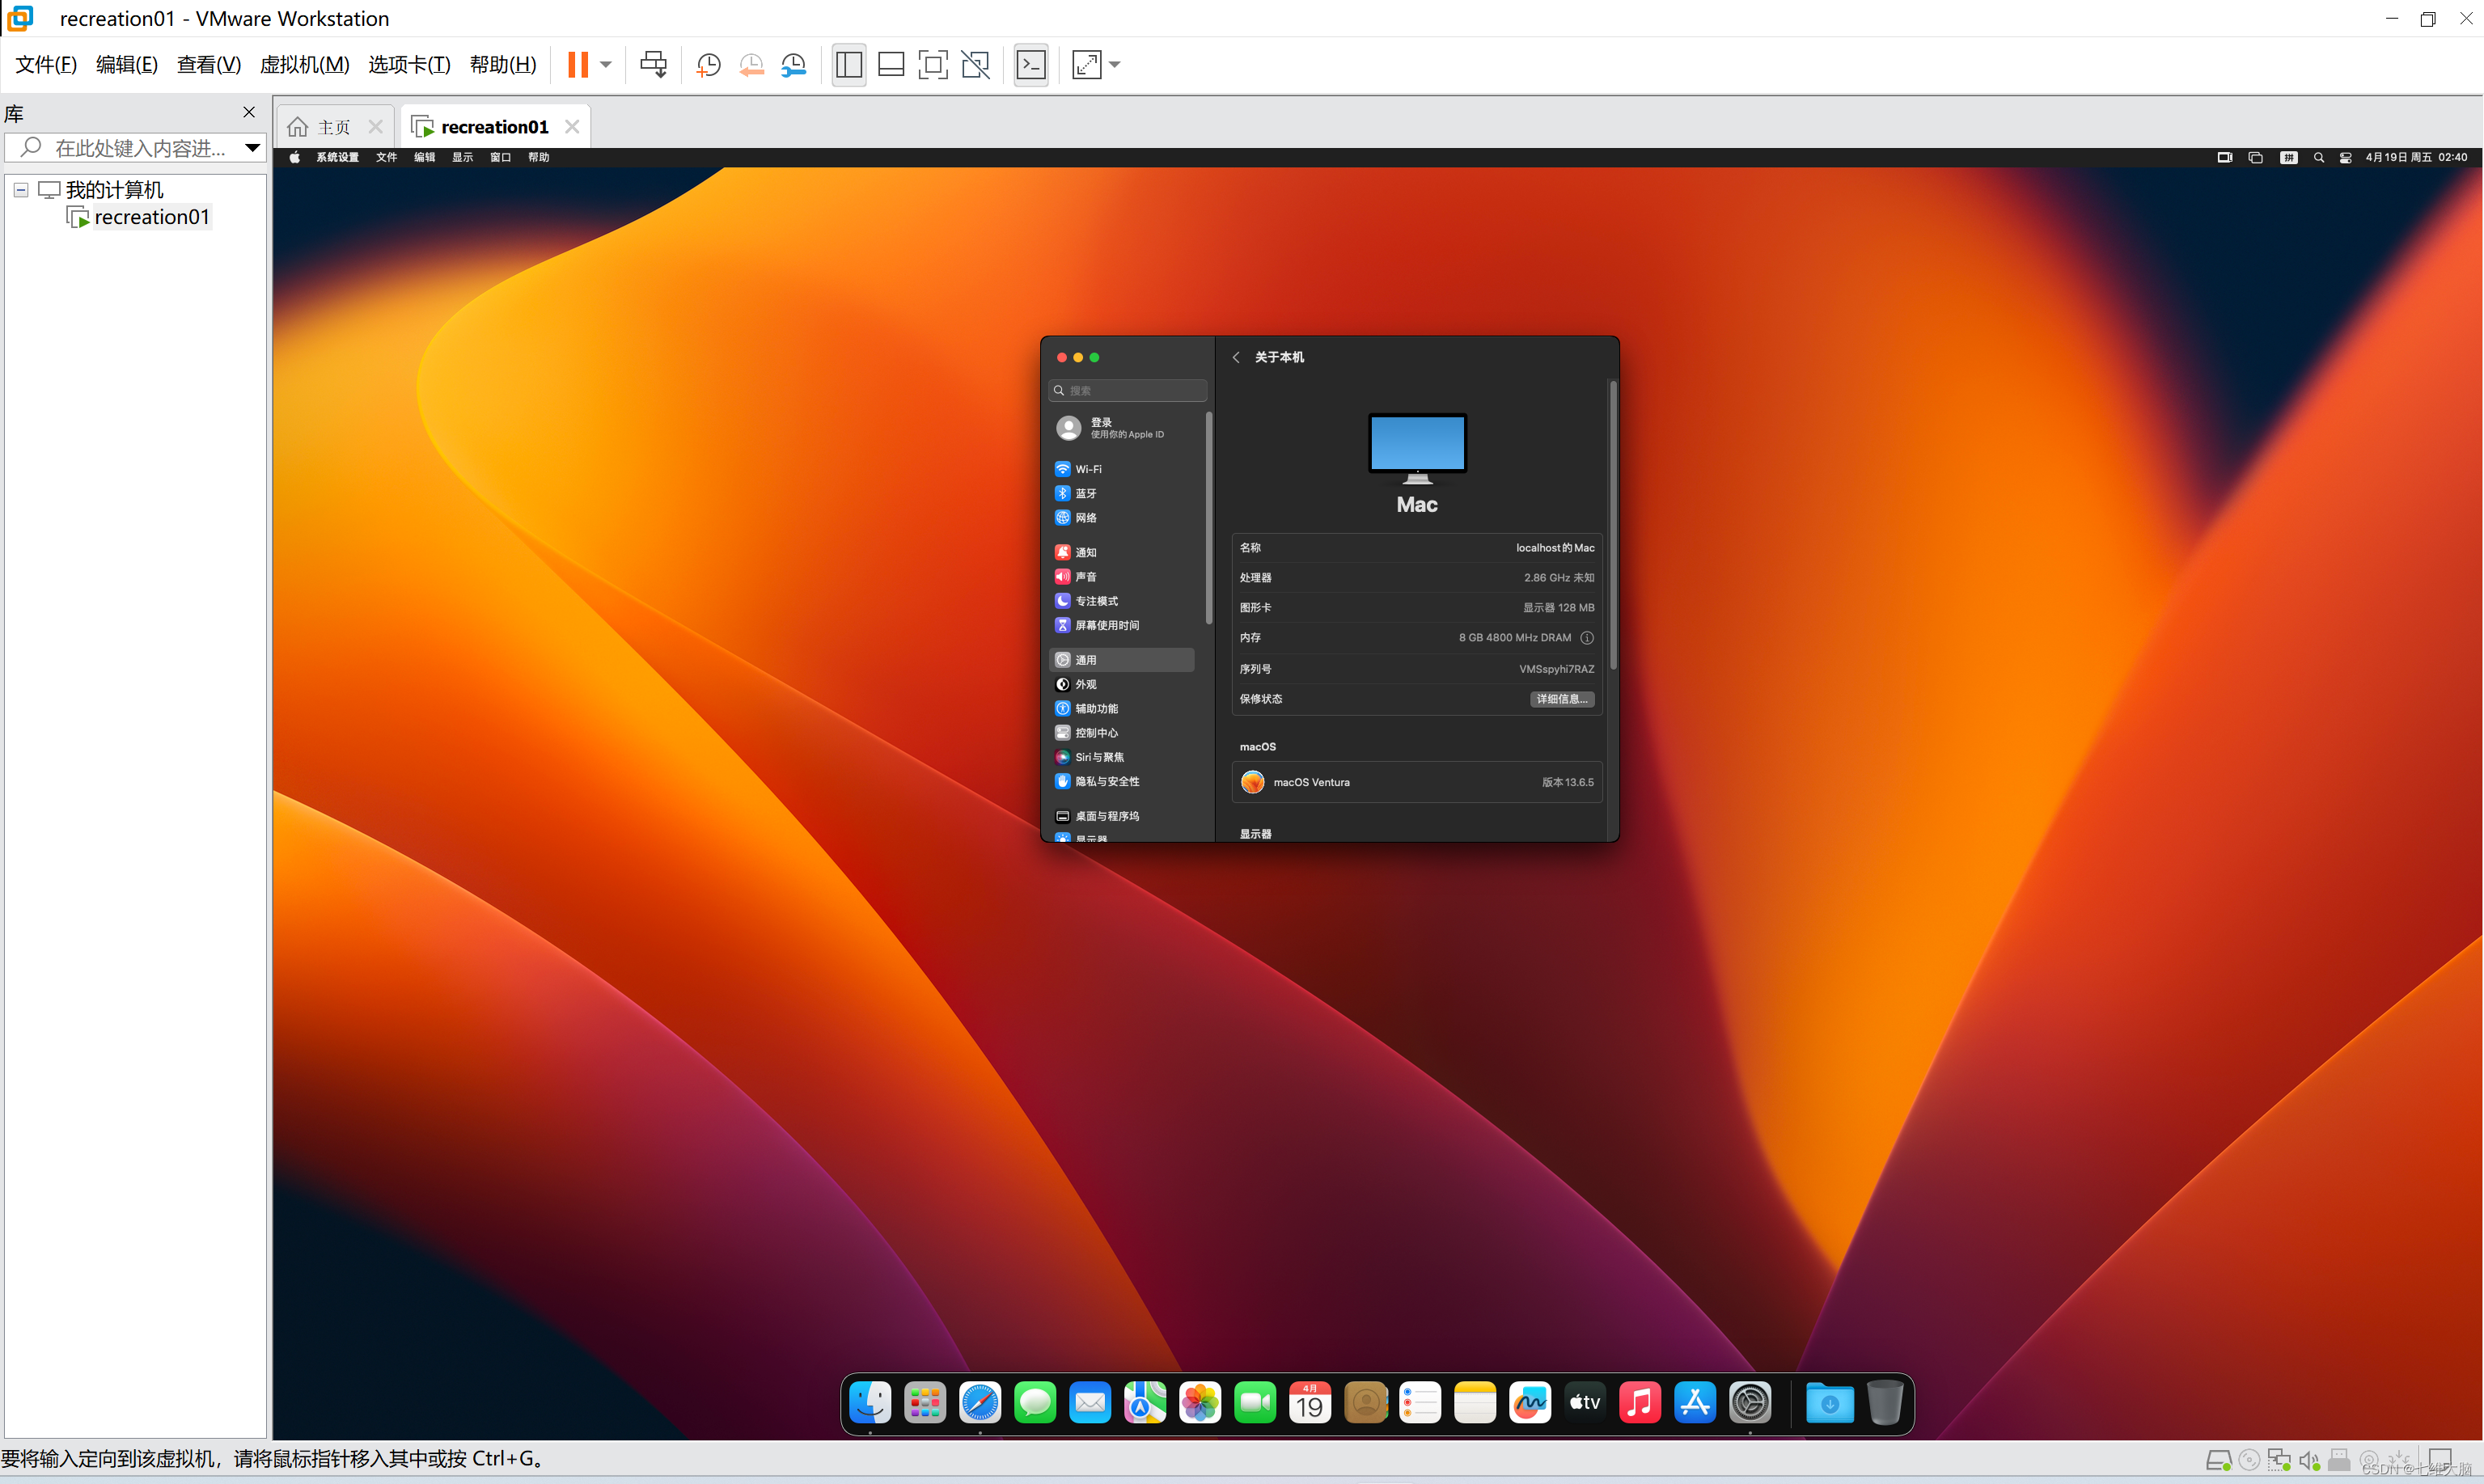Screen dimensions: 2484x1484
Task: Open the 编辑(E) menu in VMware
Action: [x=127, y=65]
